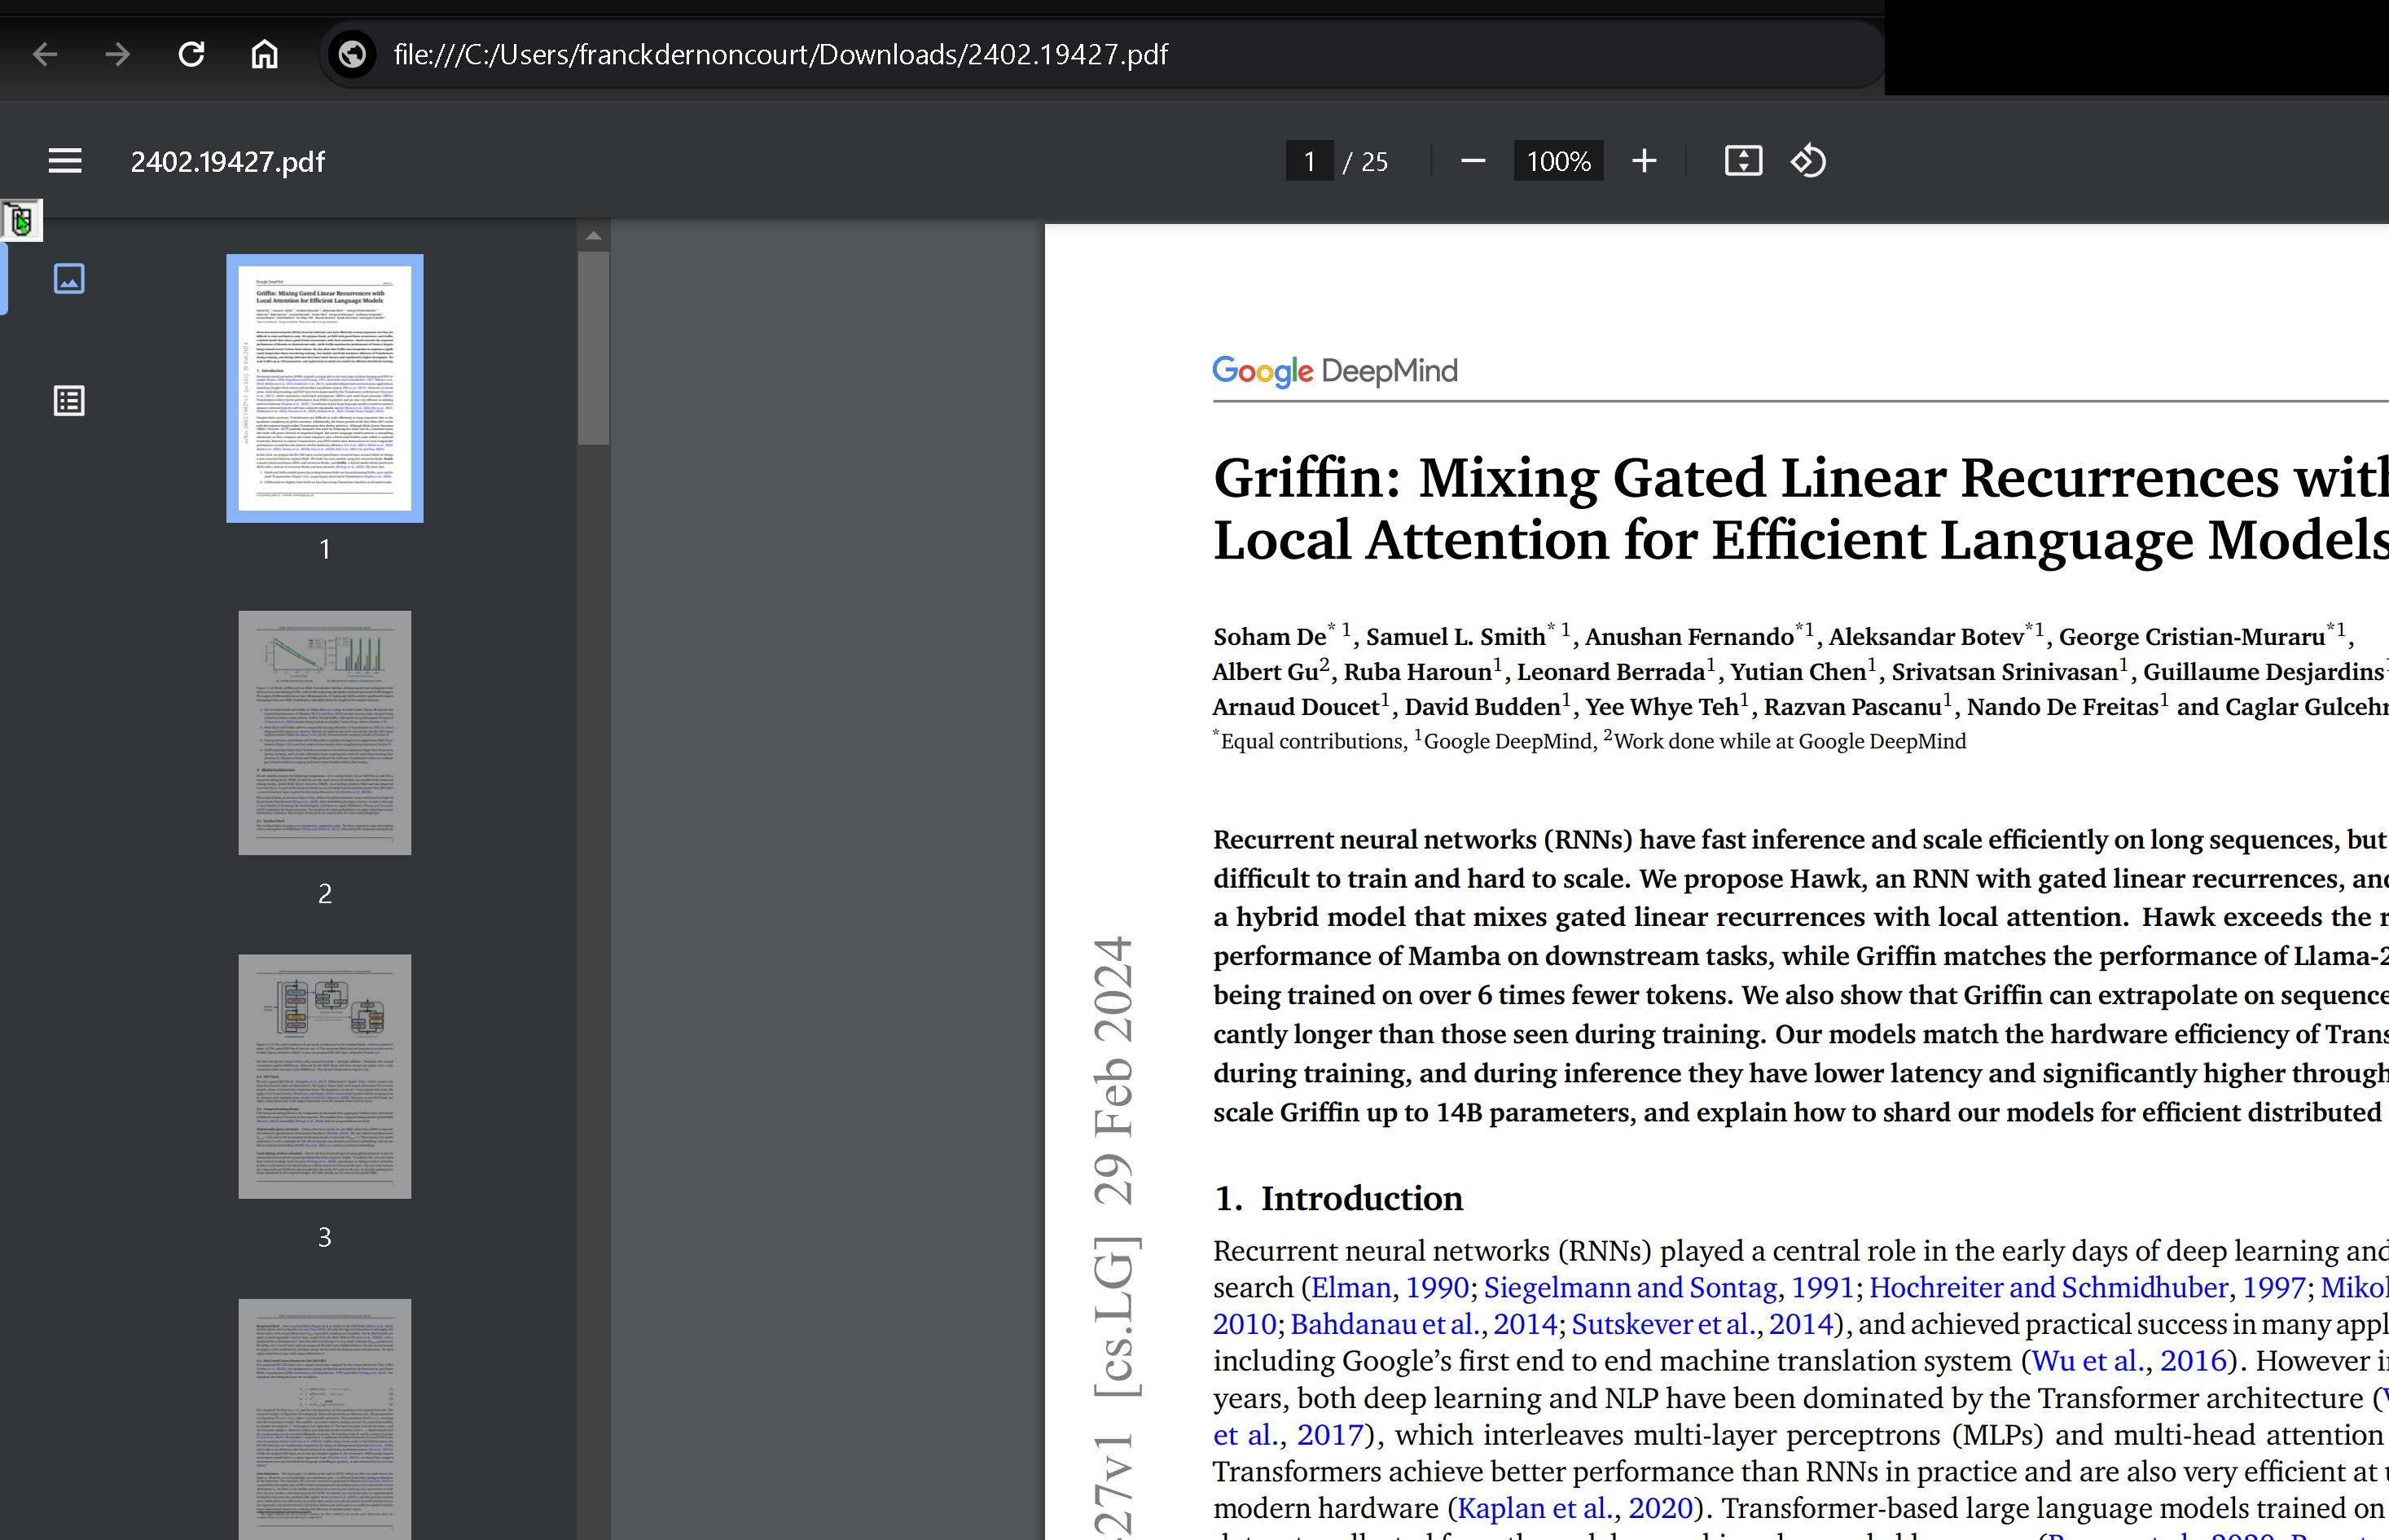The image size is (2389, 1540).
Task: Click the page number input field
Action: [1309, 161]
